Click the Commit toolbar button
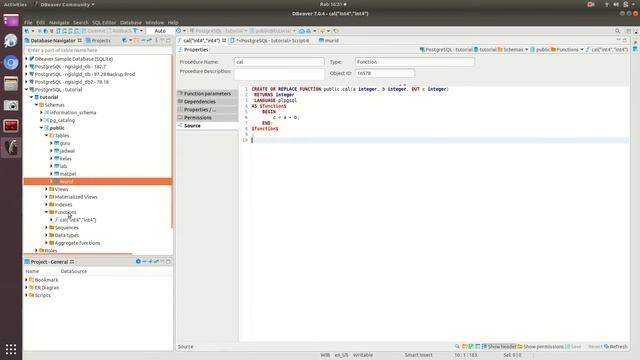The image size is (640, 360). click(93, 31)
